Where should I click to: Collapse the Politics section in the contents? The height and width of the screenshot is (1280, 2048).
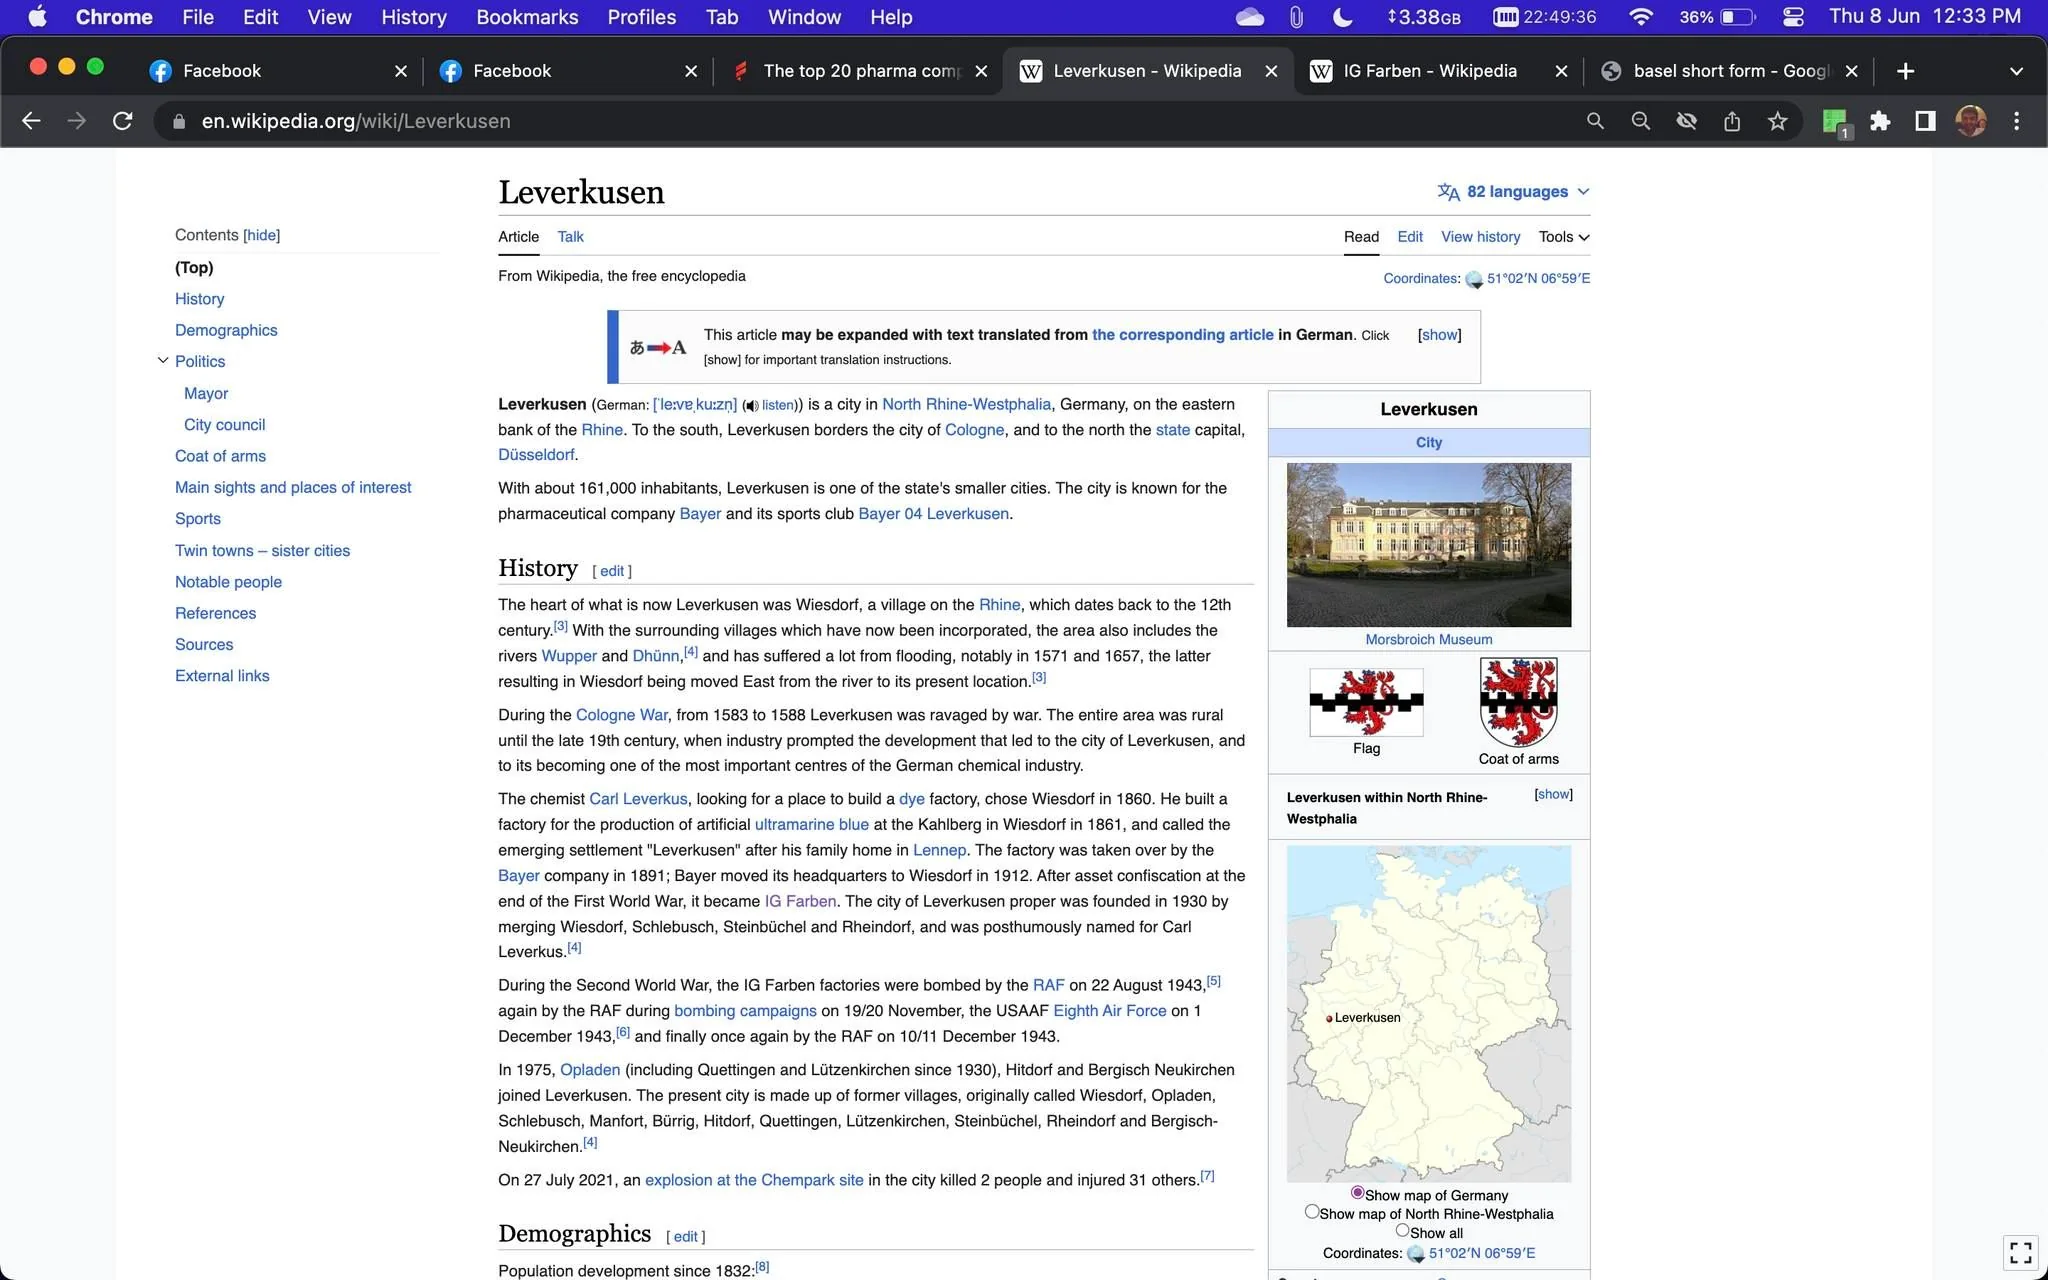click(x=163, y=361)
